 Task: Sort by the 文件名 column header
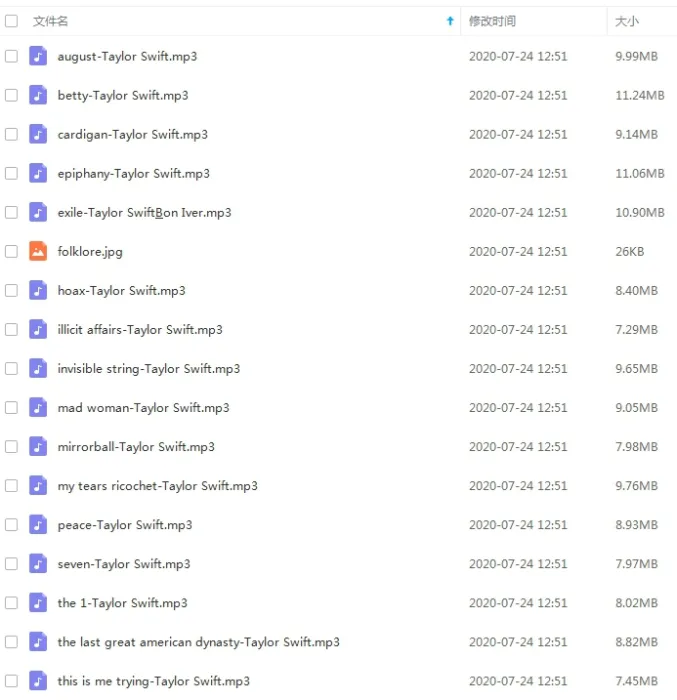pyautogui.click(x=50, y=21)
